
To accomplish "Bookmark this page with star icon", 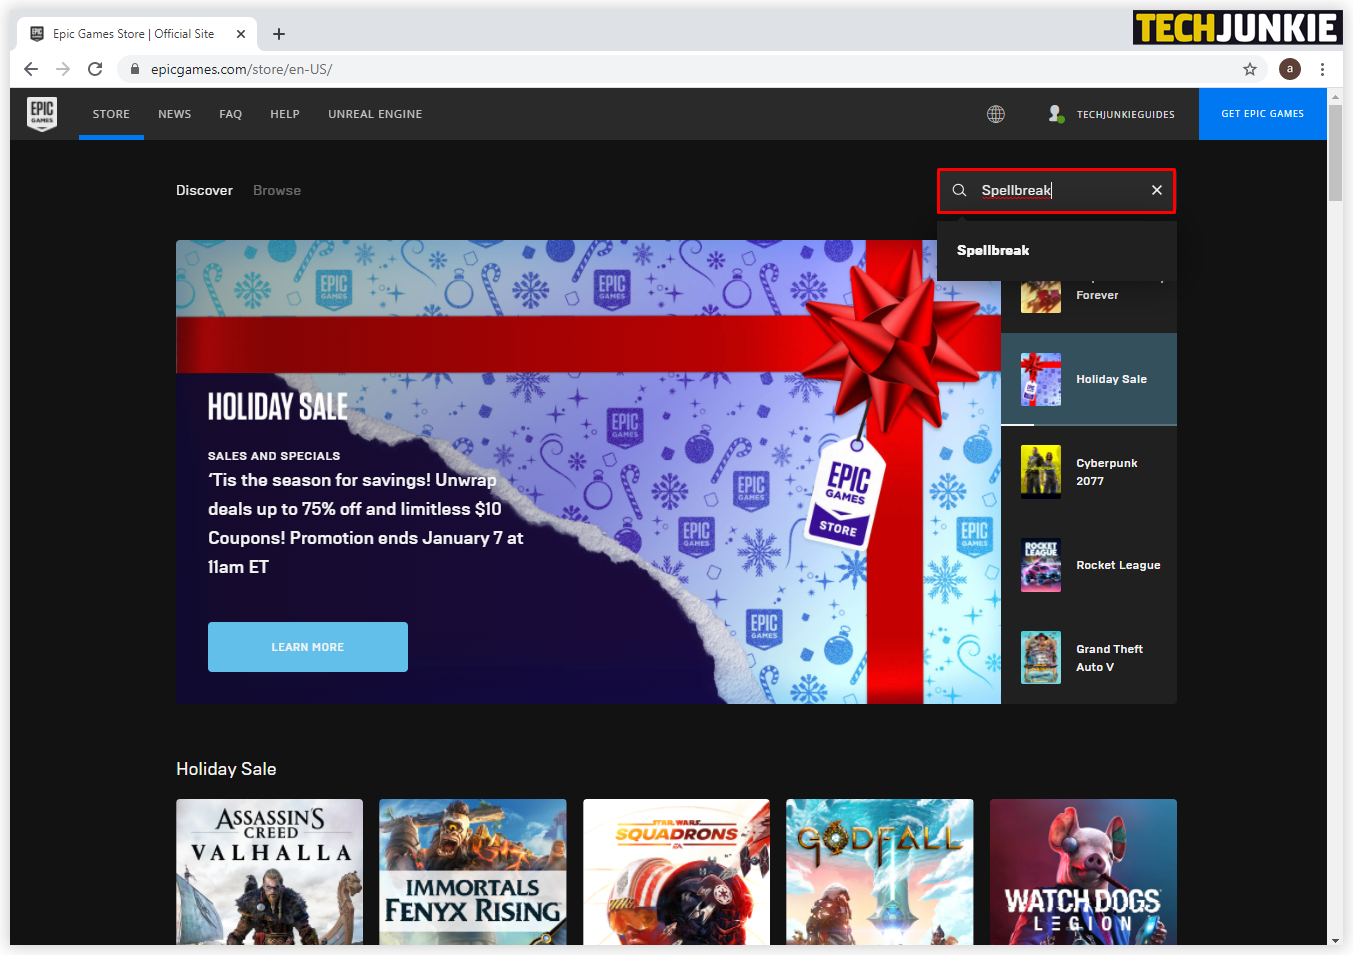I will tap(1249, 69).
